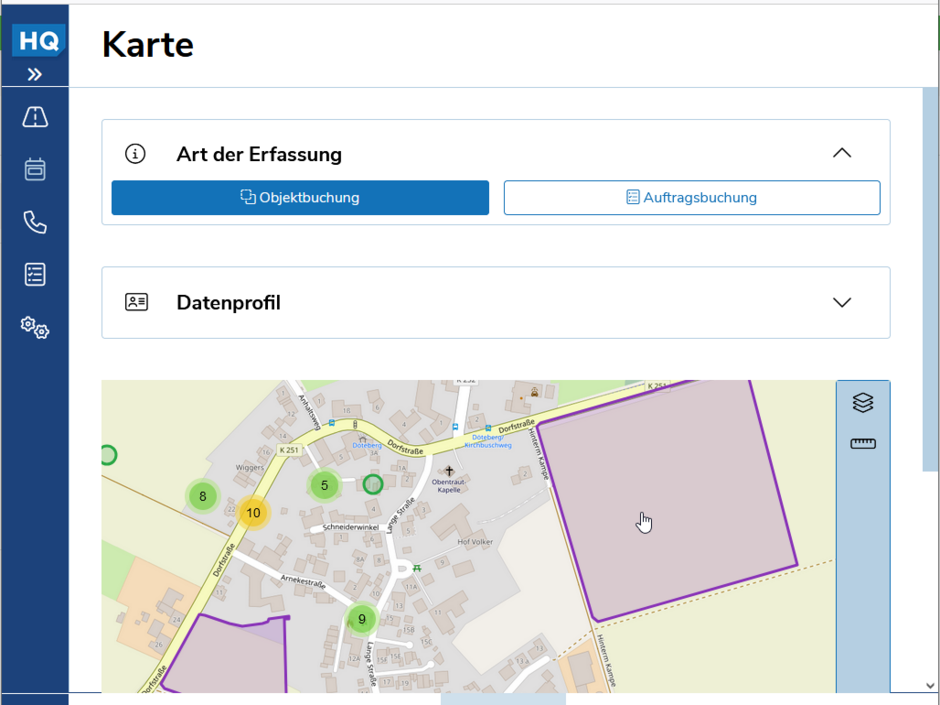The height and width of the screenshot is (705, 940).
Task: Open the map layers tool
Action: 863,402
